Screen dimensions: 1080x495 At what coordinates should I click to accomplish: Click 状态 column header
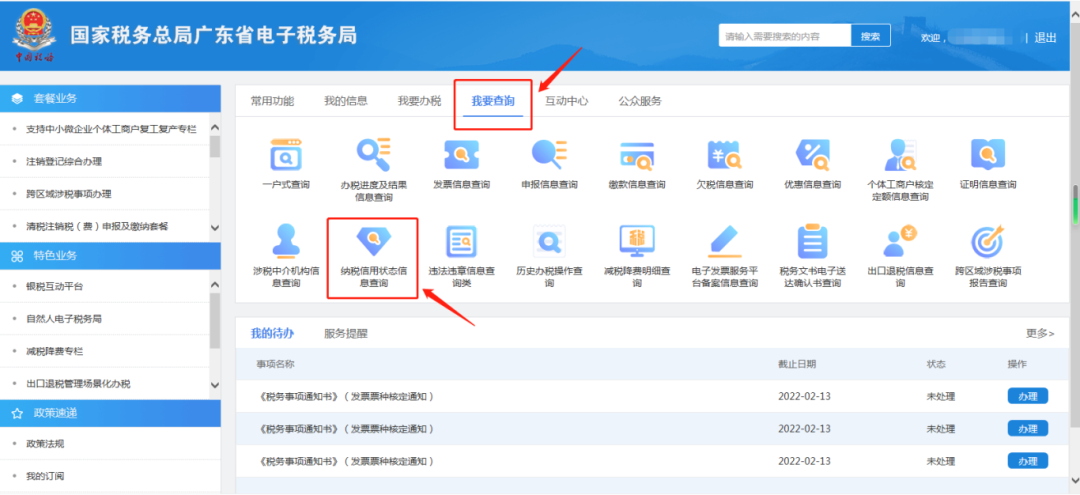pos(936,364)
